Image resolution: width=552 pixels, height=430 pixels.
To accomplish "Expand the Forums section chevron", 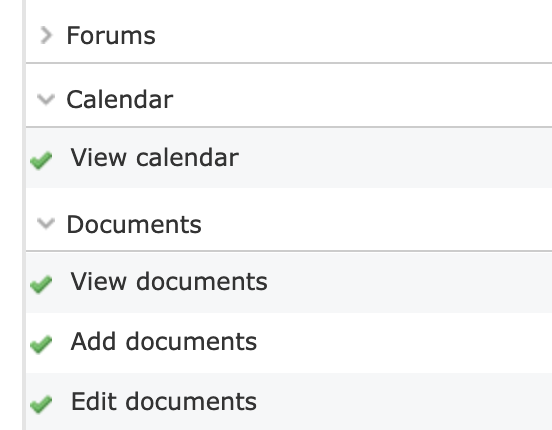I will [x=46, y=35].
